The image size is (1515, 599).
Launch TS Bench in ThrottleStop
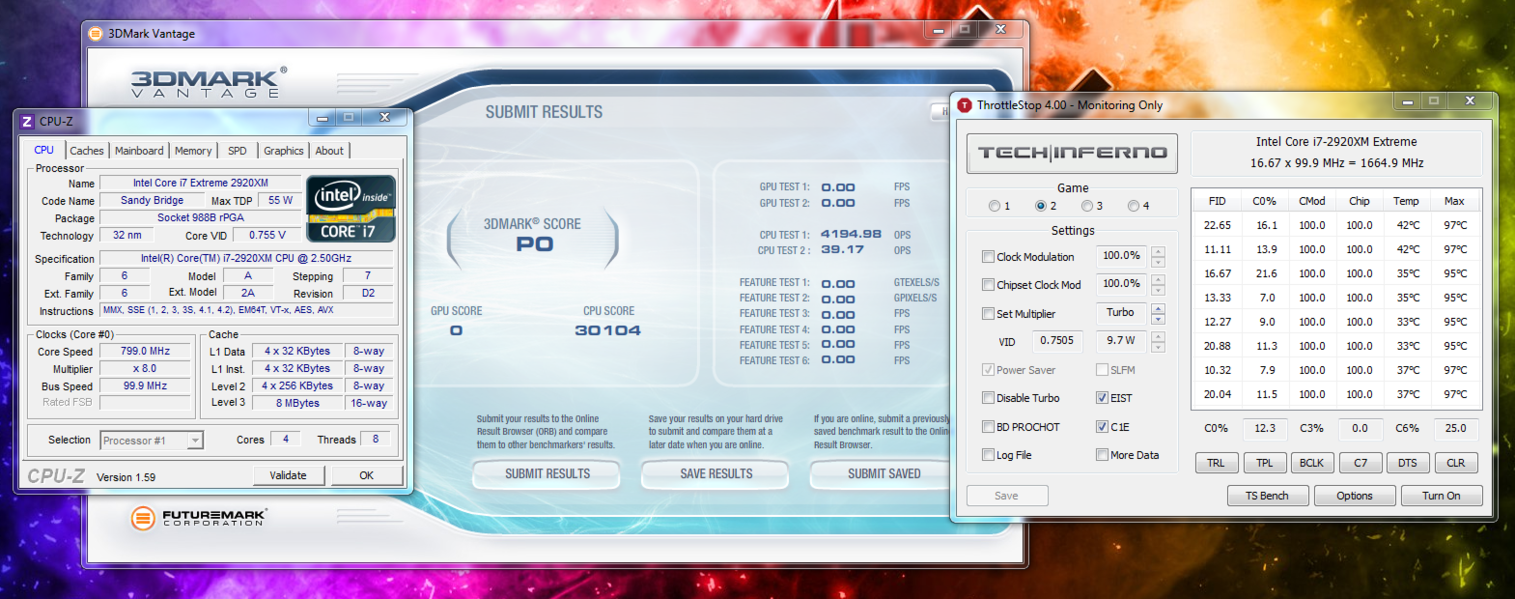(x=1267, y=495)
